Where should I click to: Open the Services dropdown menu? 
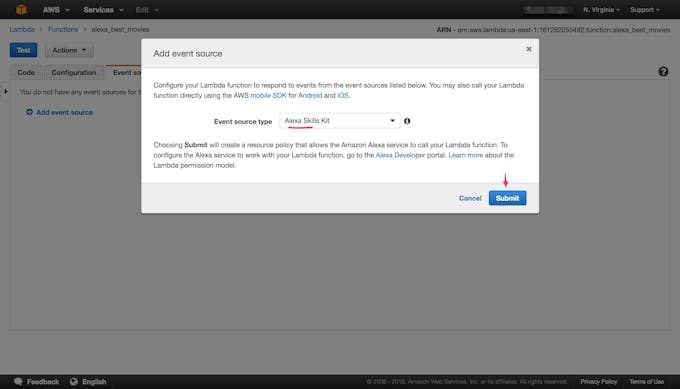103,10
